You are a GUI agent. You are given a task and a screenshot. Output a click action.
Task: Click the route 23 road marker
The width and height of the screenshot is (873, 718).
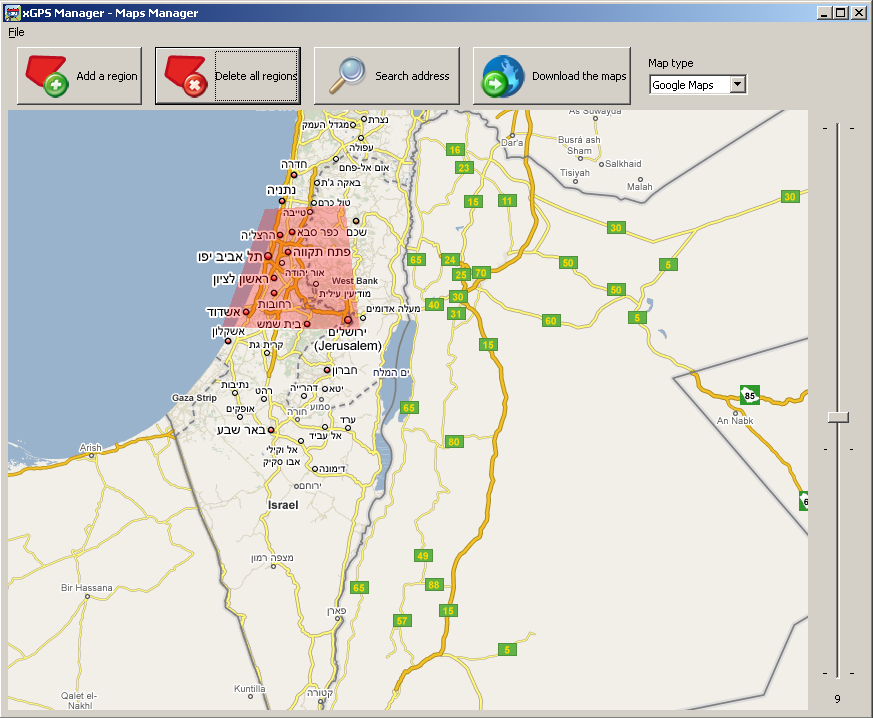click(464, 168)
